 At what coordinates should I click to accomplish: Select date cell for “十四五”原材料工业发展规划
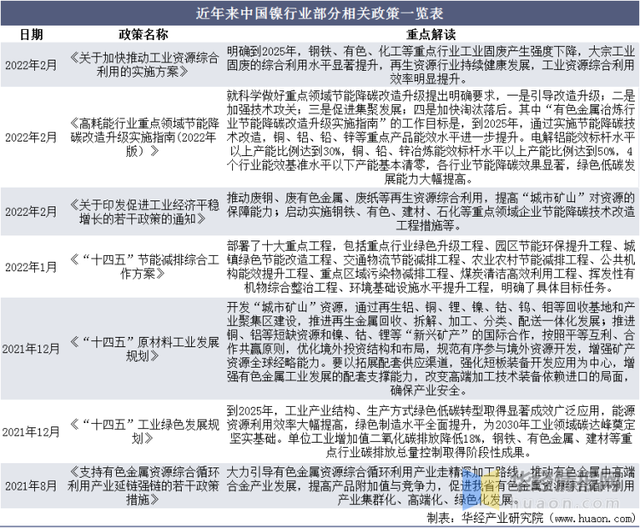point(31,349)
